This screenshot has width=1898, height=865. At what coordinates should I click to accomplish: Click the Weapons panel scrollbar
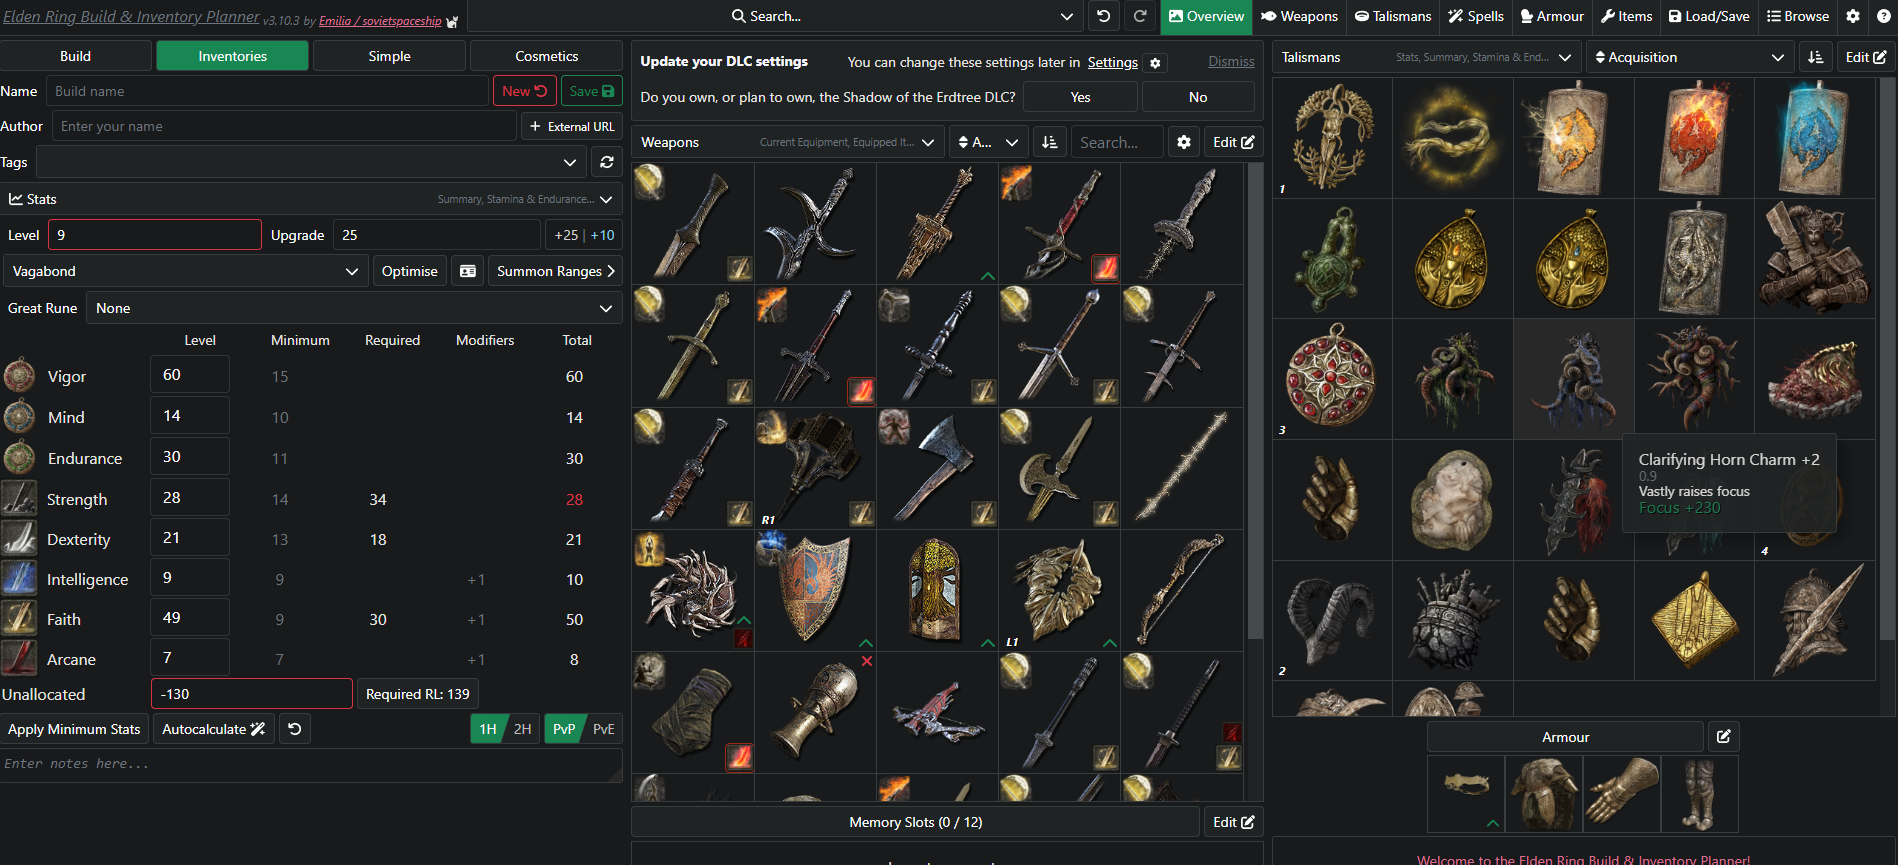(x=1256, y=400)
